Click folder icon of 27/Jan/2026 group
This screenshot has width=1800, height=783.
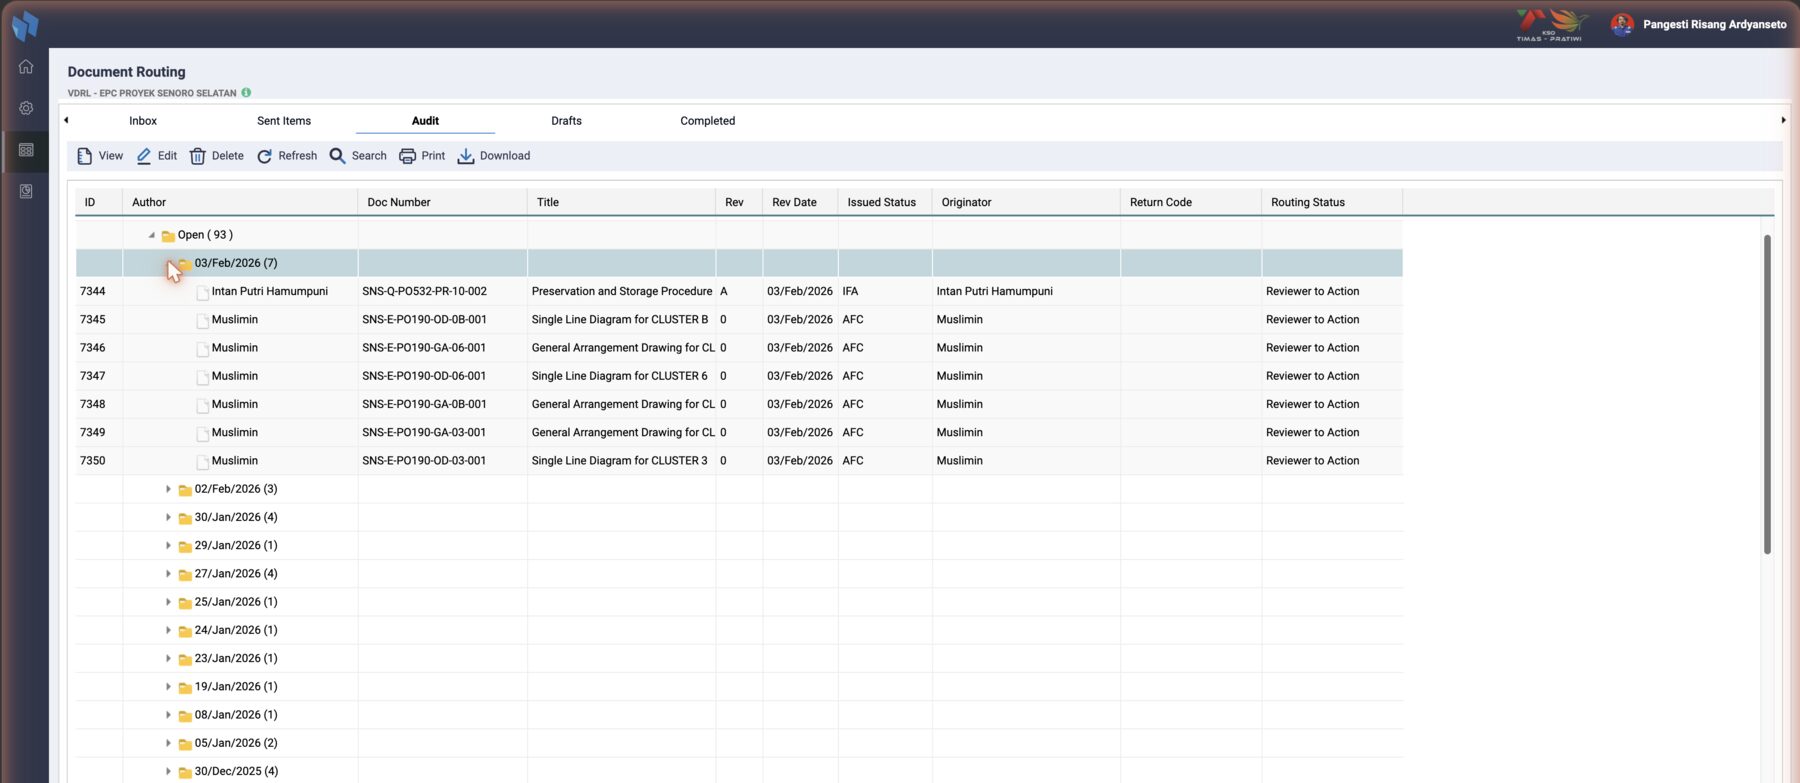[x=185, y=575]
